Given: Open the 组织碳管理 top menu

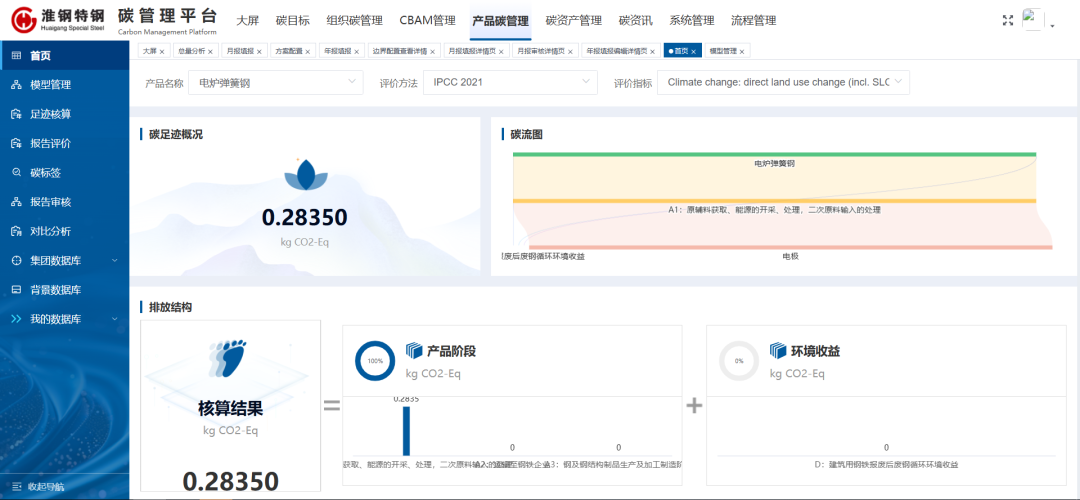Looking at the screenshot, I should click(x=354, y=21).
